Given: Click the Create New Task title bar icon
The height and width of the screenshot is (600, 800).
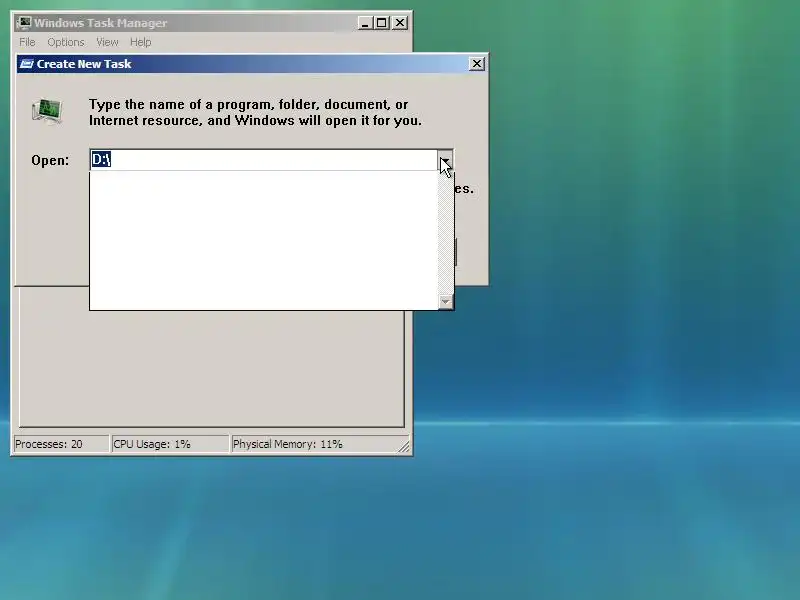Looking at the screenshot, I should coord(26,64).
